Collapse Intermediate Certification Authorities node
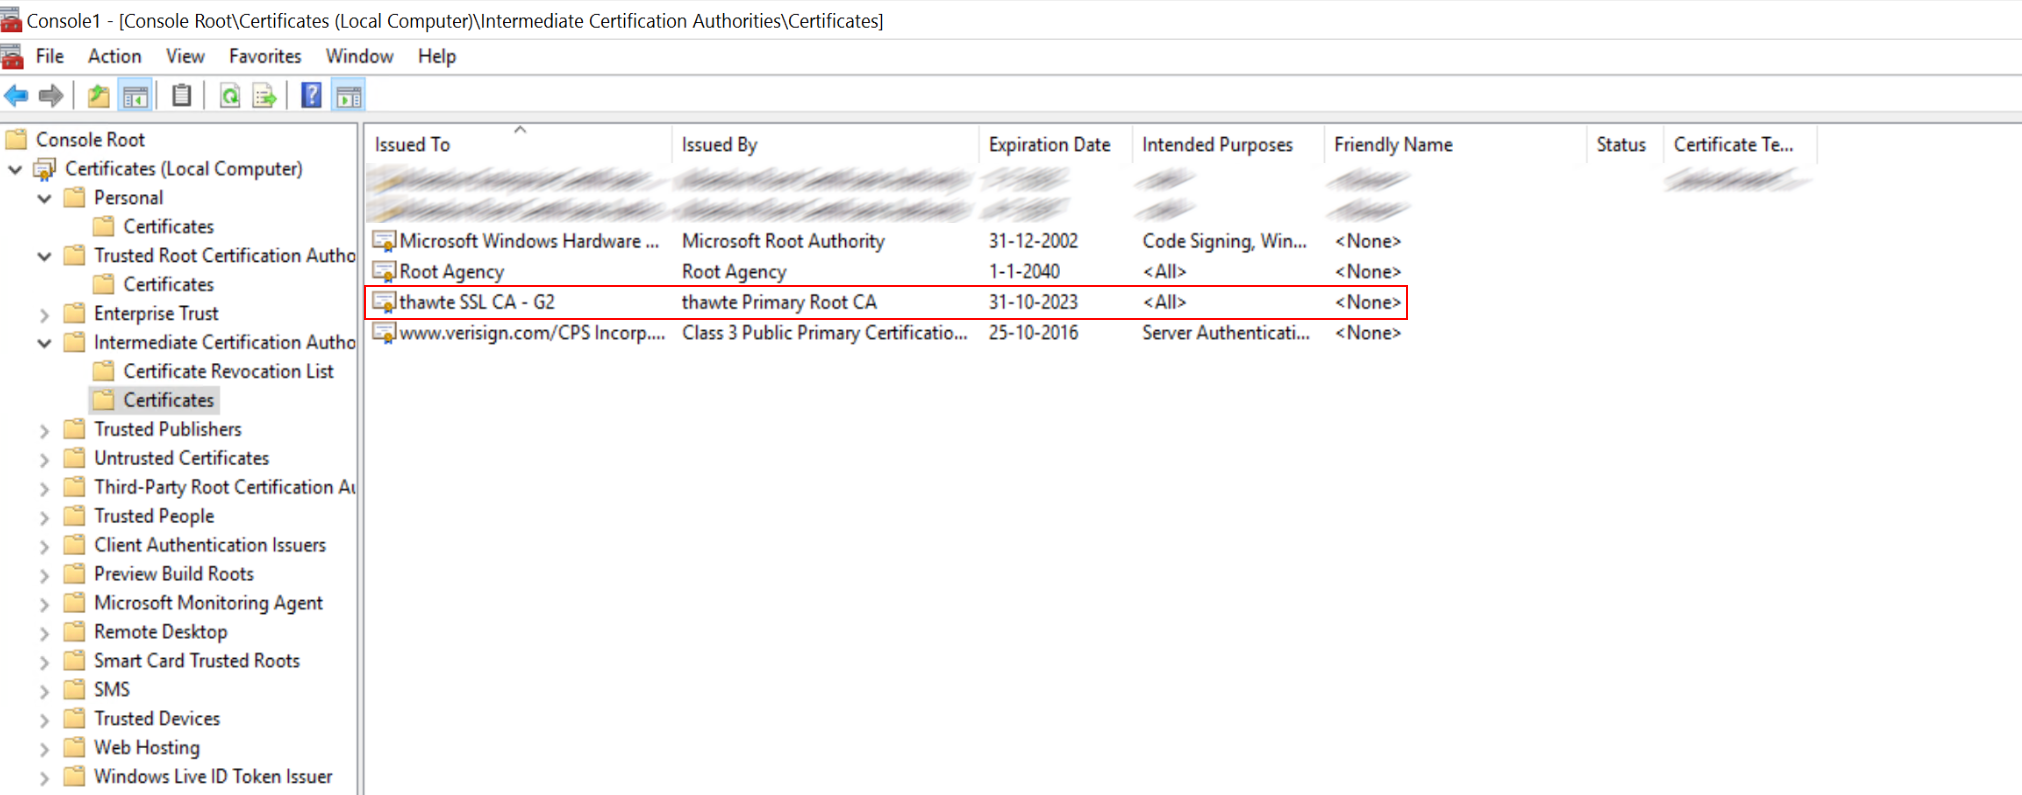The height and width of the screenshot is (795, 2022). click(x=44, y=343)
